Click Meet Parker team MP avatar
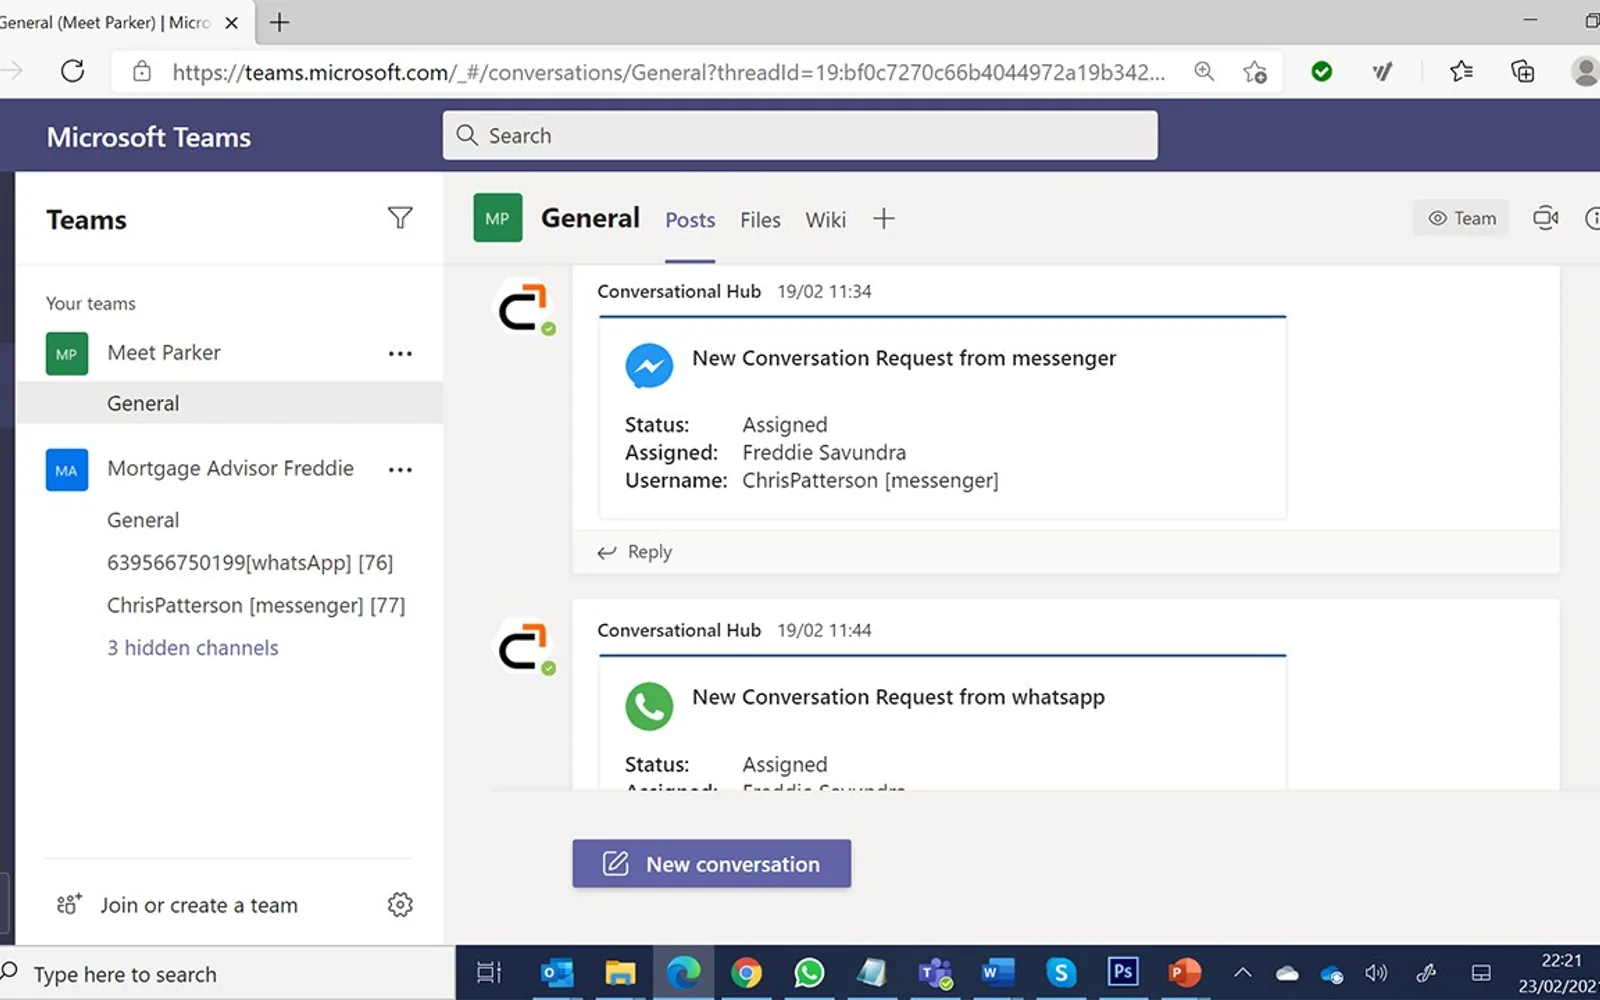Image resolution: width=1600 pixels, height=1000 pixels. click(x=67, y=354)
